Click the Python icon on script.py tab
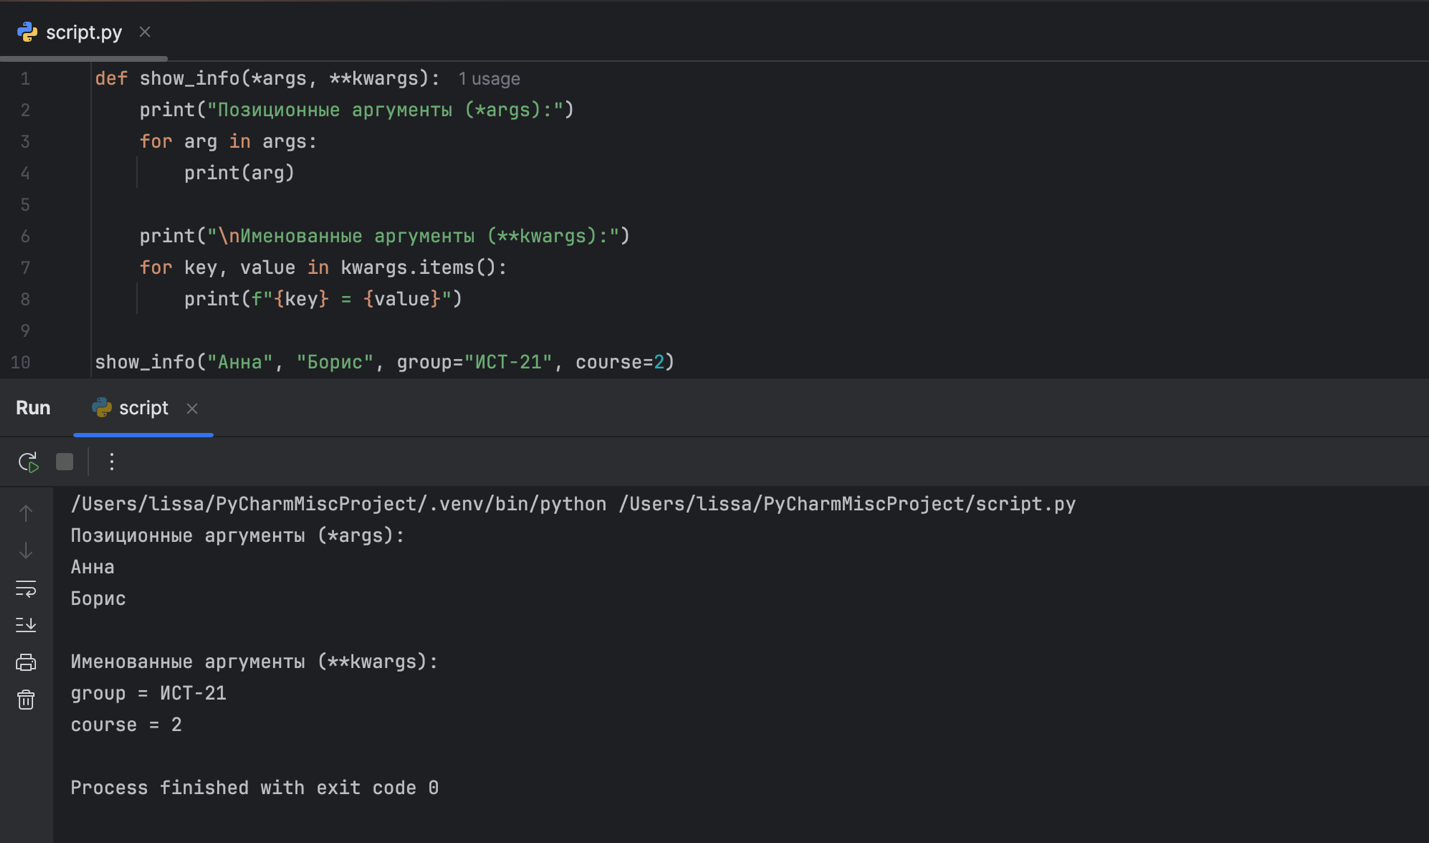The image size is (1429, 843). 27,32
